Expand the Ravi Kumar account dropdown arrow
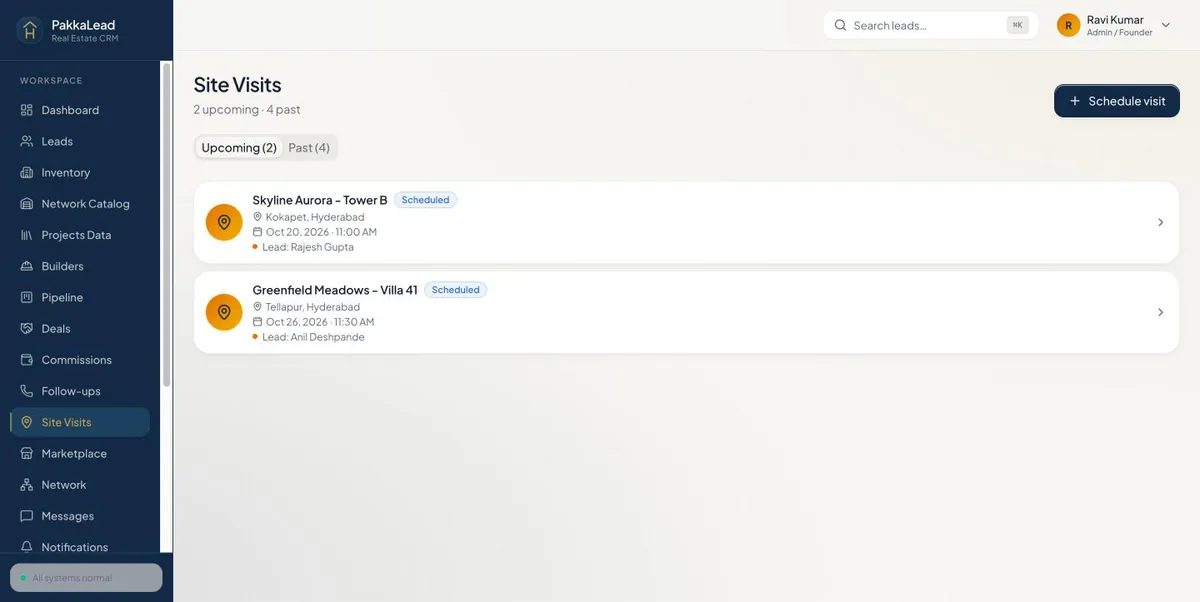This screenshot has width=1200, height=602. (1166, 25)
